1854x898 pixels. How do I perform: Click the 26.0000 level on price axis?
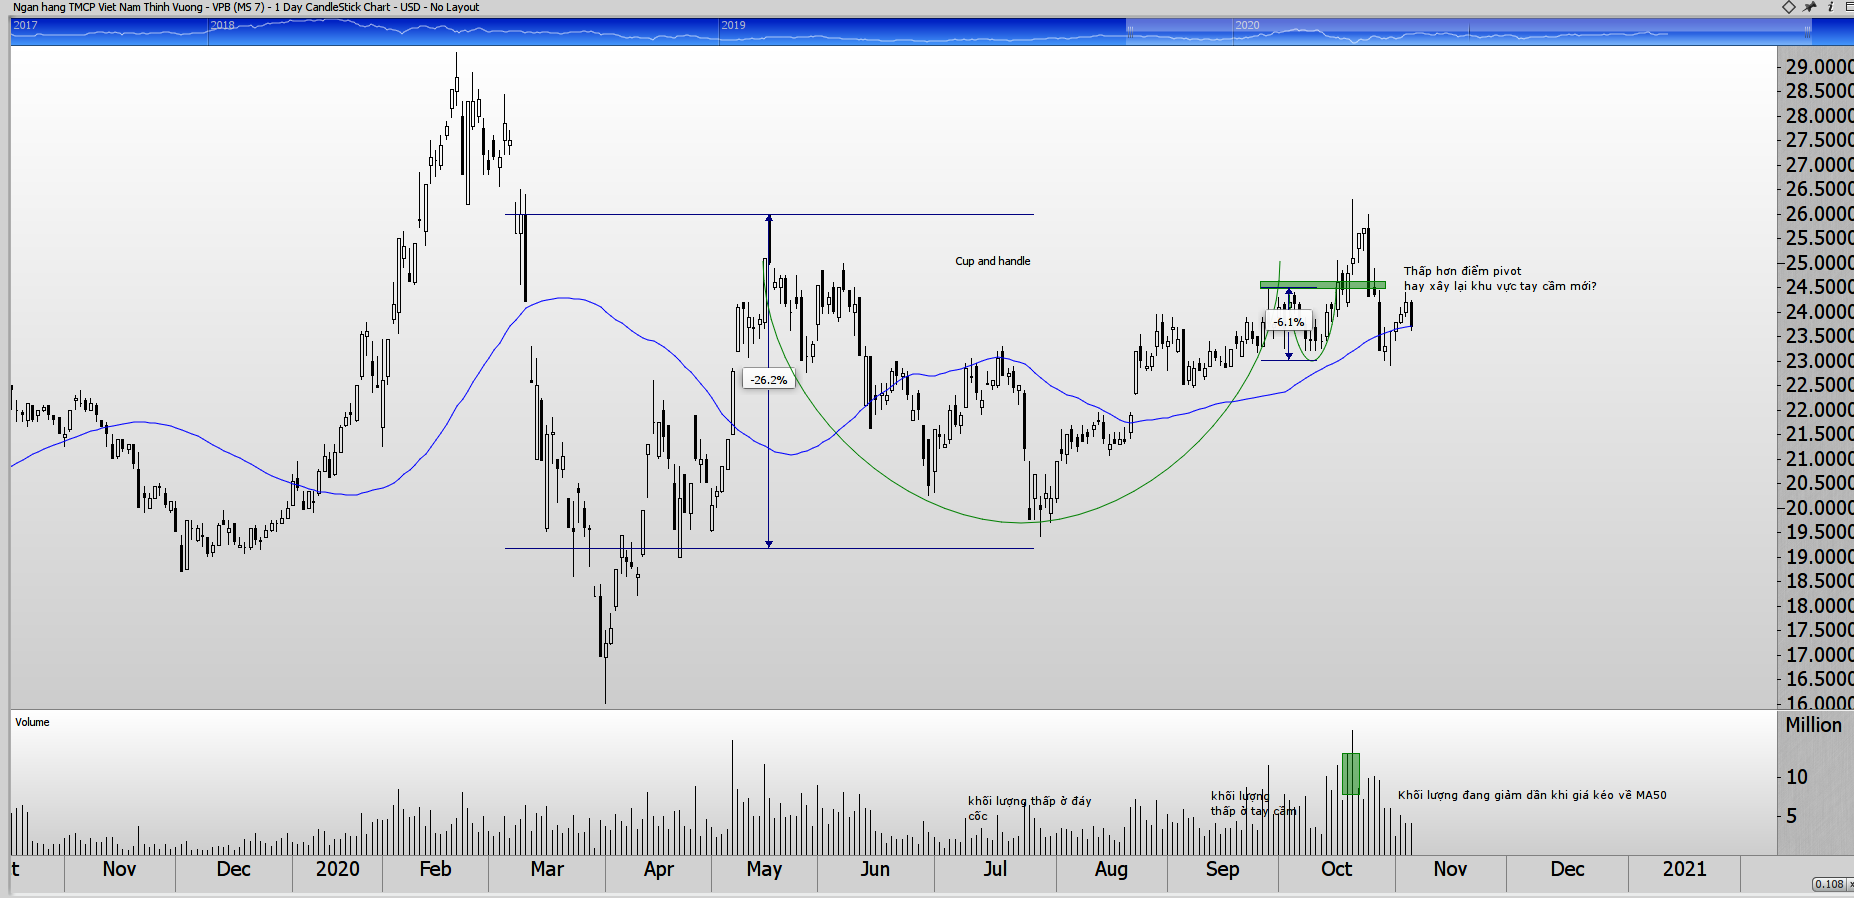click(1819, 213)
